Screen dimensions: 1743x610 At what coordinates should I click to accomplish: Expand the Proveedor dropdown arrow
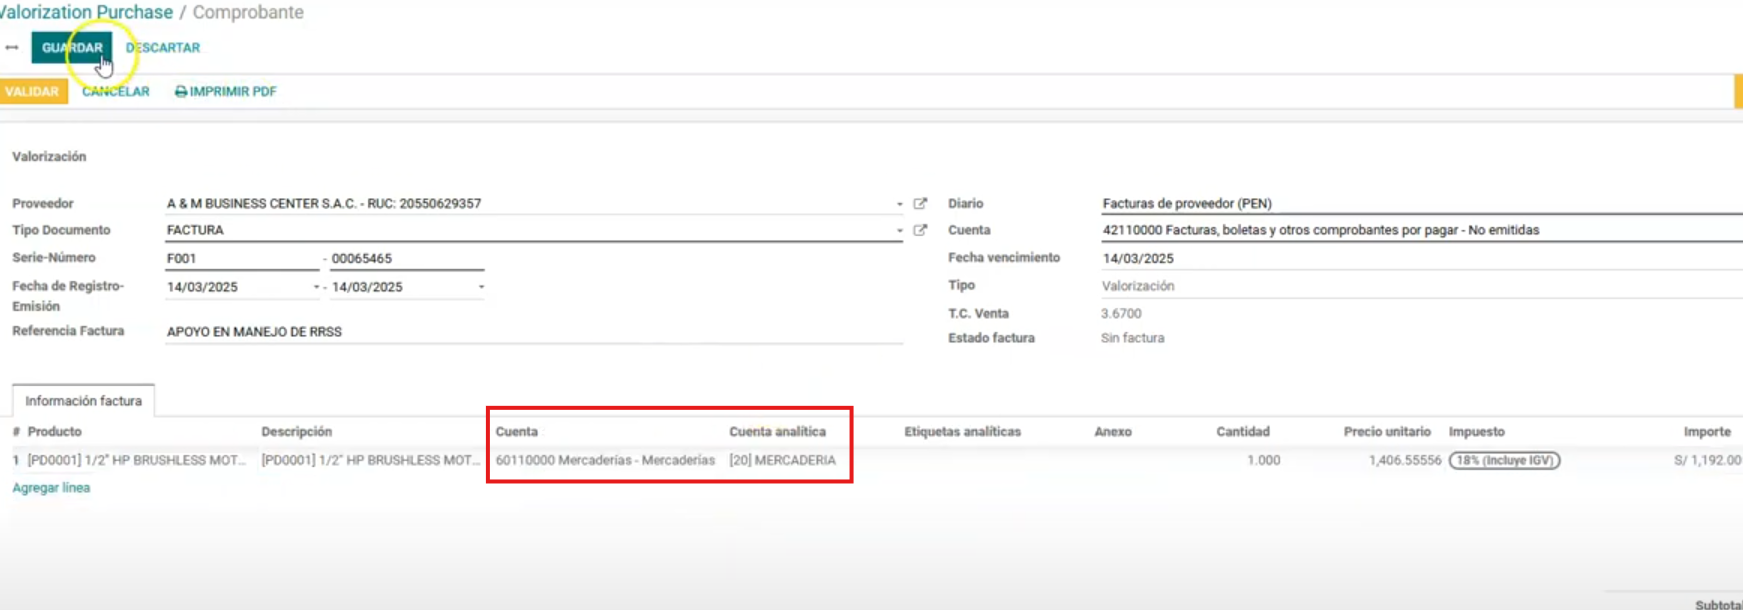coord(899,204)
